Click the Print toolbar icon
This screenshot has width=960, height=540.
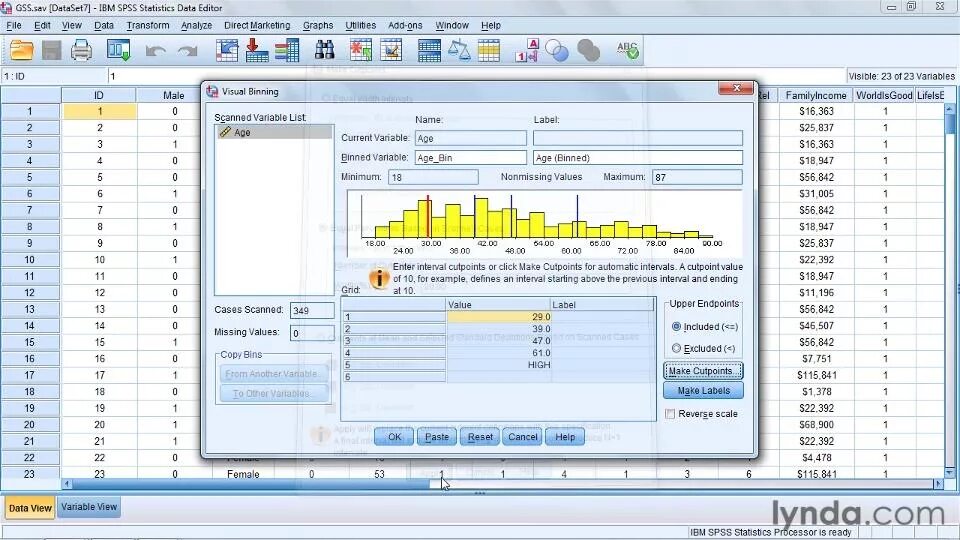click(x=81, y=50)
